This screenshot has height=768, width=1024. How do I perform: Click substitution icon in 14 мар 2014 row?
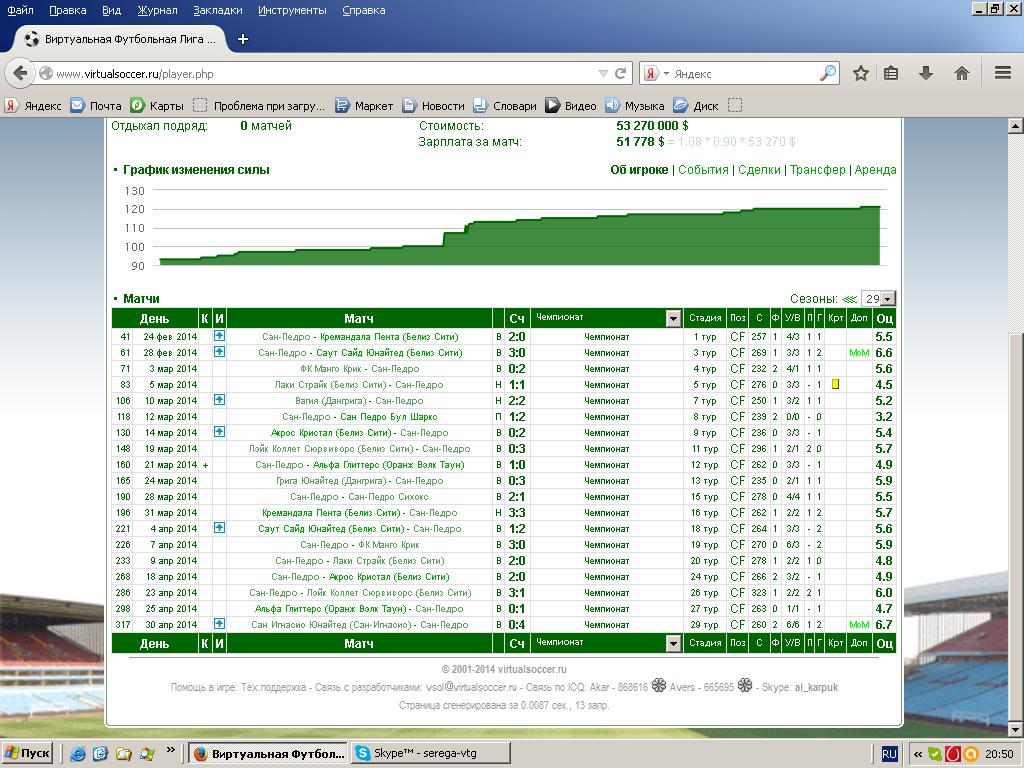pyautogui.click(x=219, y=432)
